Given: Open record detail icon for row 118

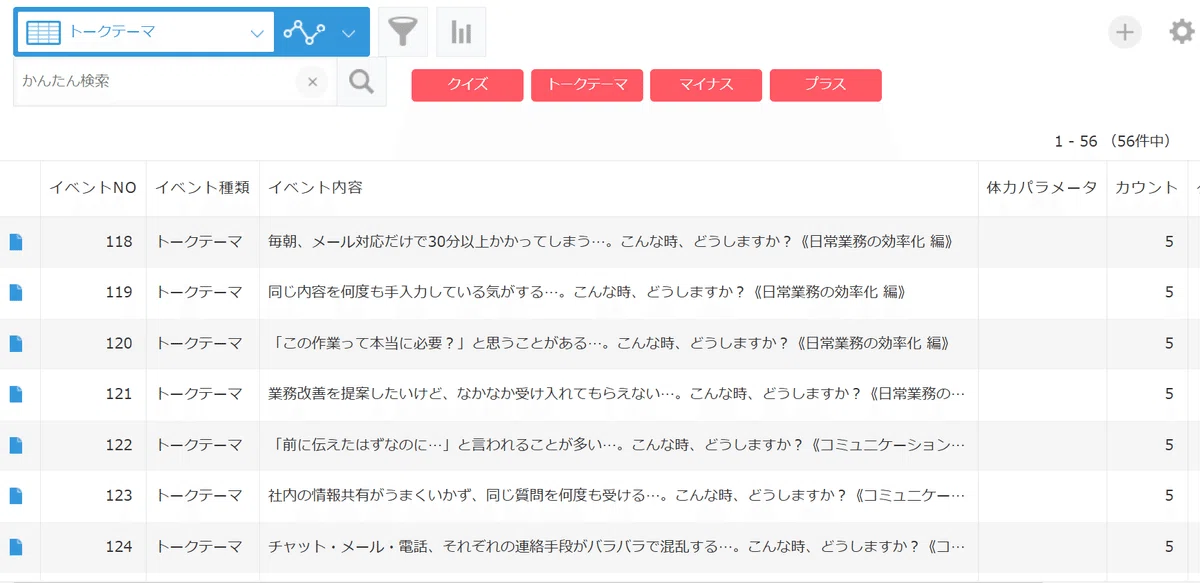Looking at the screenshot, I should click(x=16, y=241).
